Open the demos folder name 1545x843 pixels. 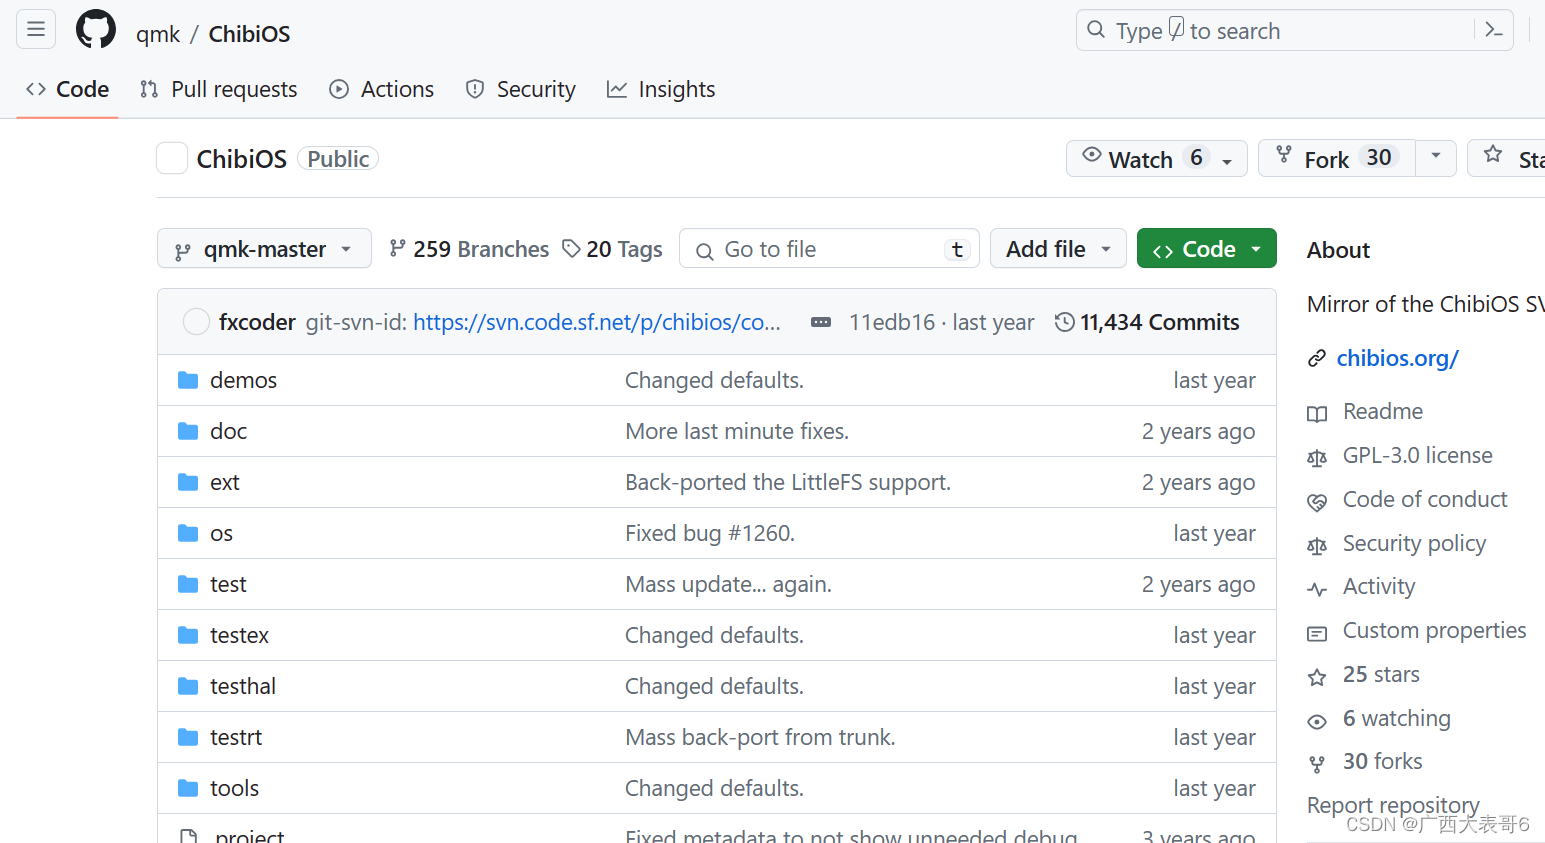coord(243,380)
